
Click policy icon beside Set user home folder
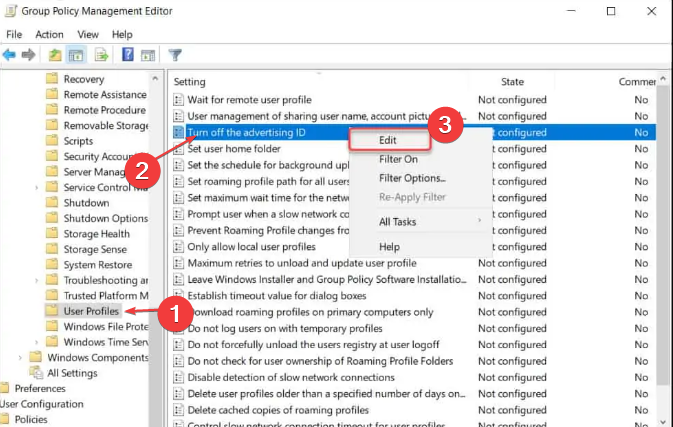(x=178, y=148)
